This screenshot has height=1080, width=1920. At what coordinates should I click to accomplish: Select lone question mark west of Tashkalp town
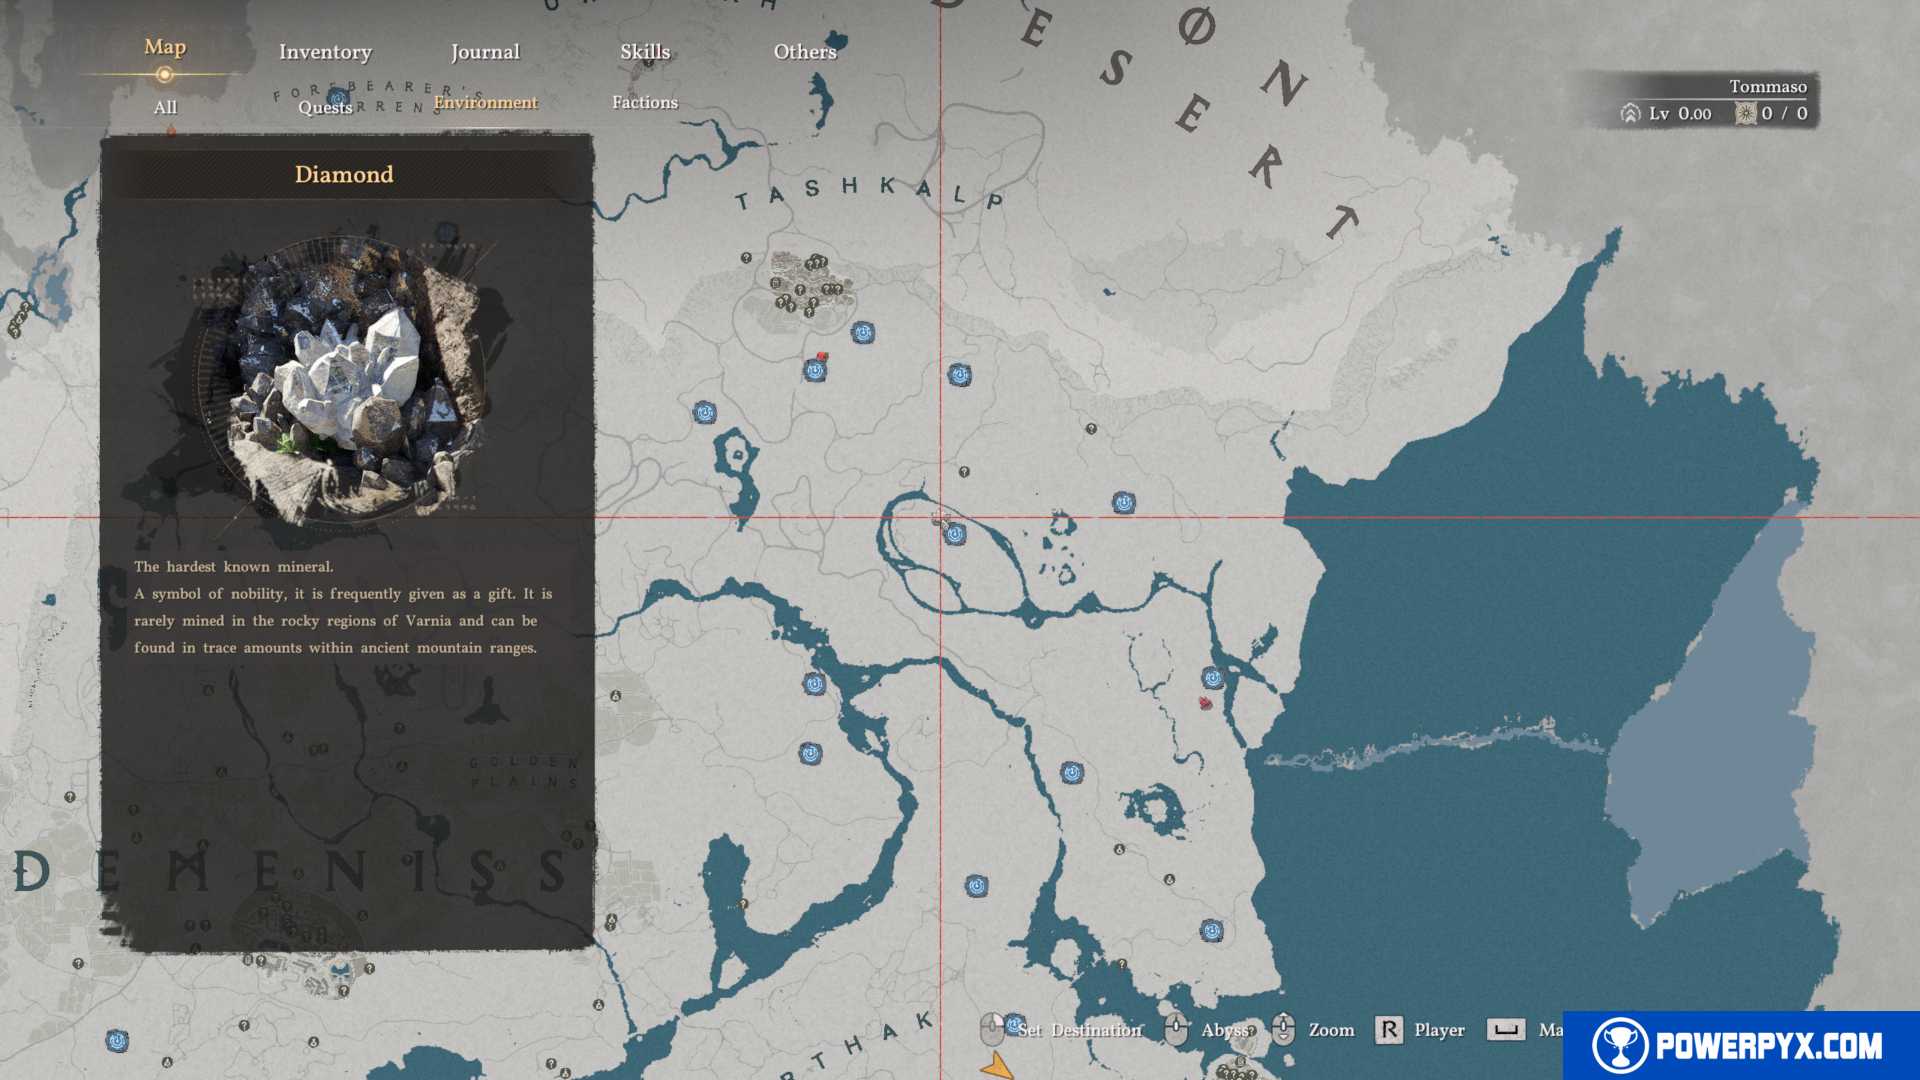point(746,258)
